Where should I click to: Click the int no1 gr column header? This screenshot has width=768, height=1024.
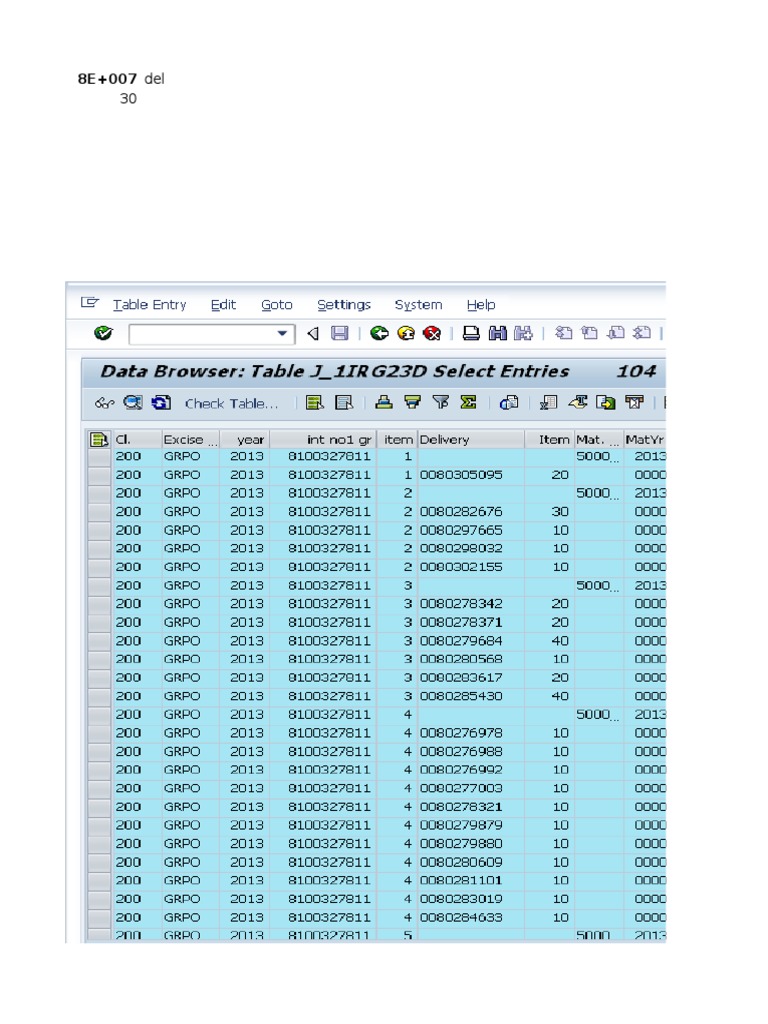[323, 440]
